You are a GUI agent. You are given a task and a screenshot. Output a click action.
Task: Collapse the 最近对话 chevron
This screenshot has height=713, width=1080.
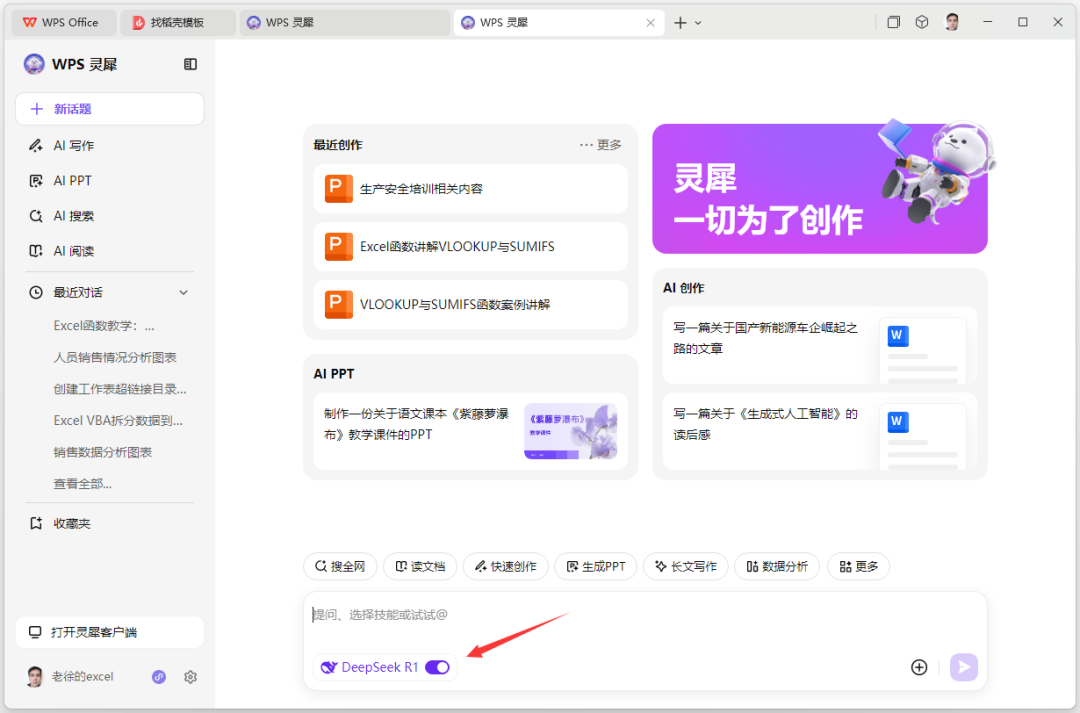[x=184, y=292]
